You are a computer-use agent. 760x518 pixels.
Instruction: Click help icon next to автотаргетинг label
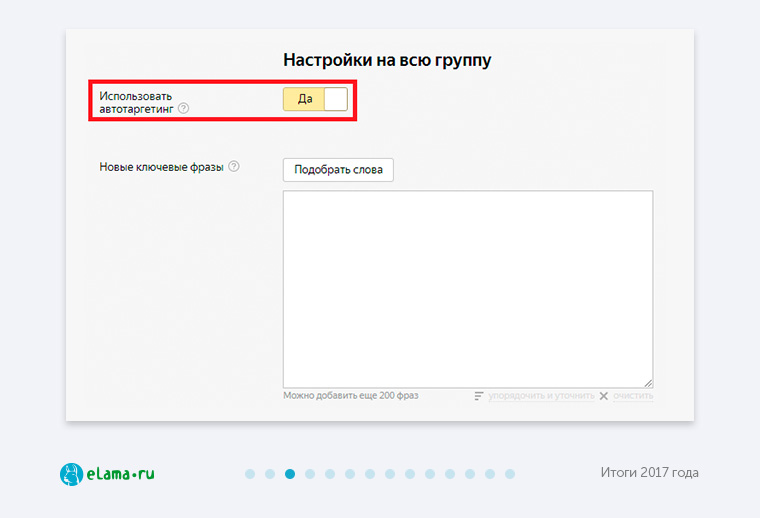183,109
